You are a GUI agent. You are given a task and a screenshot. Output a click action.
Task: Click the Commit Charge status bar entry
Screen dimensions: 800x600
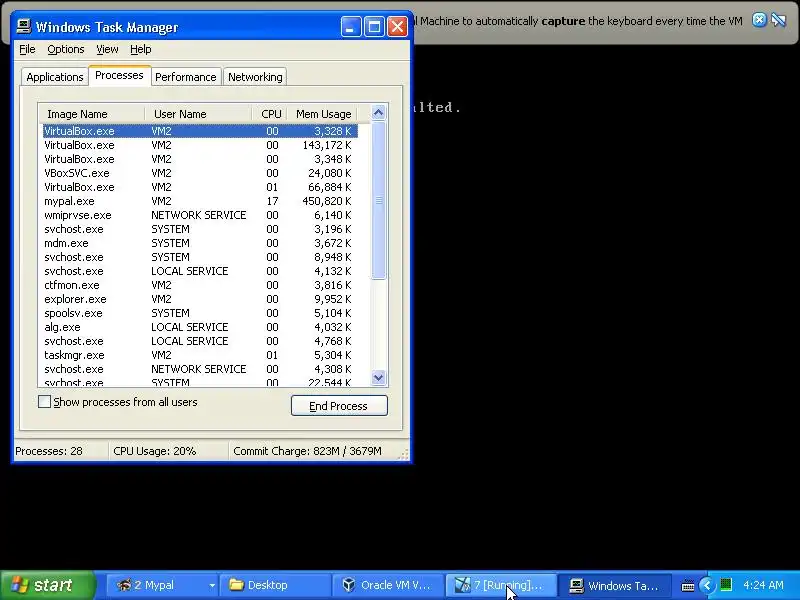(x=308, y=451)
